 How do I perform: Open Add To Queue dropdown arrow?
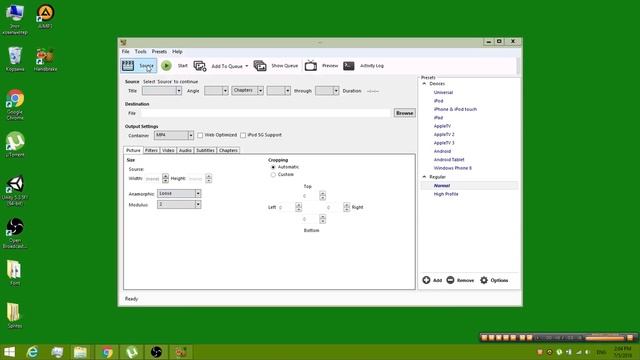[x=247, y=66]
